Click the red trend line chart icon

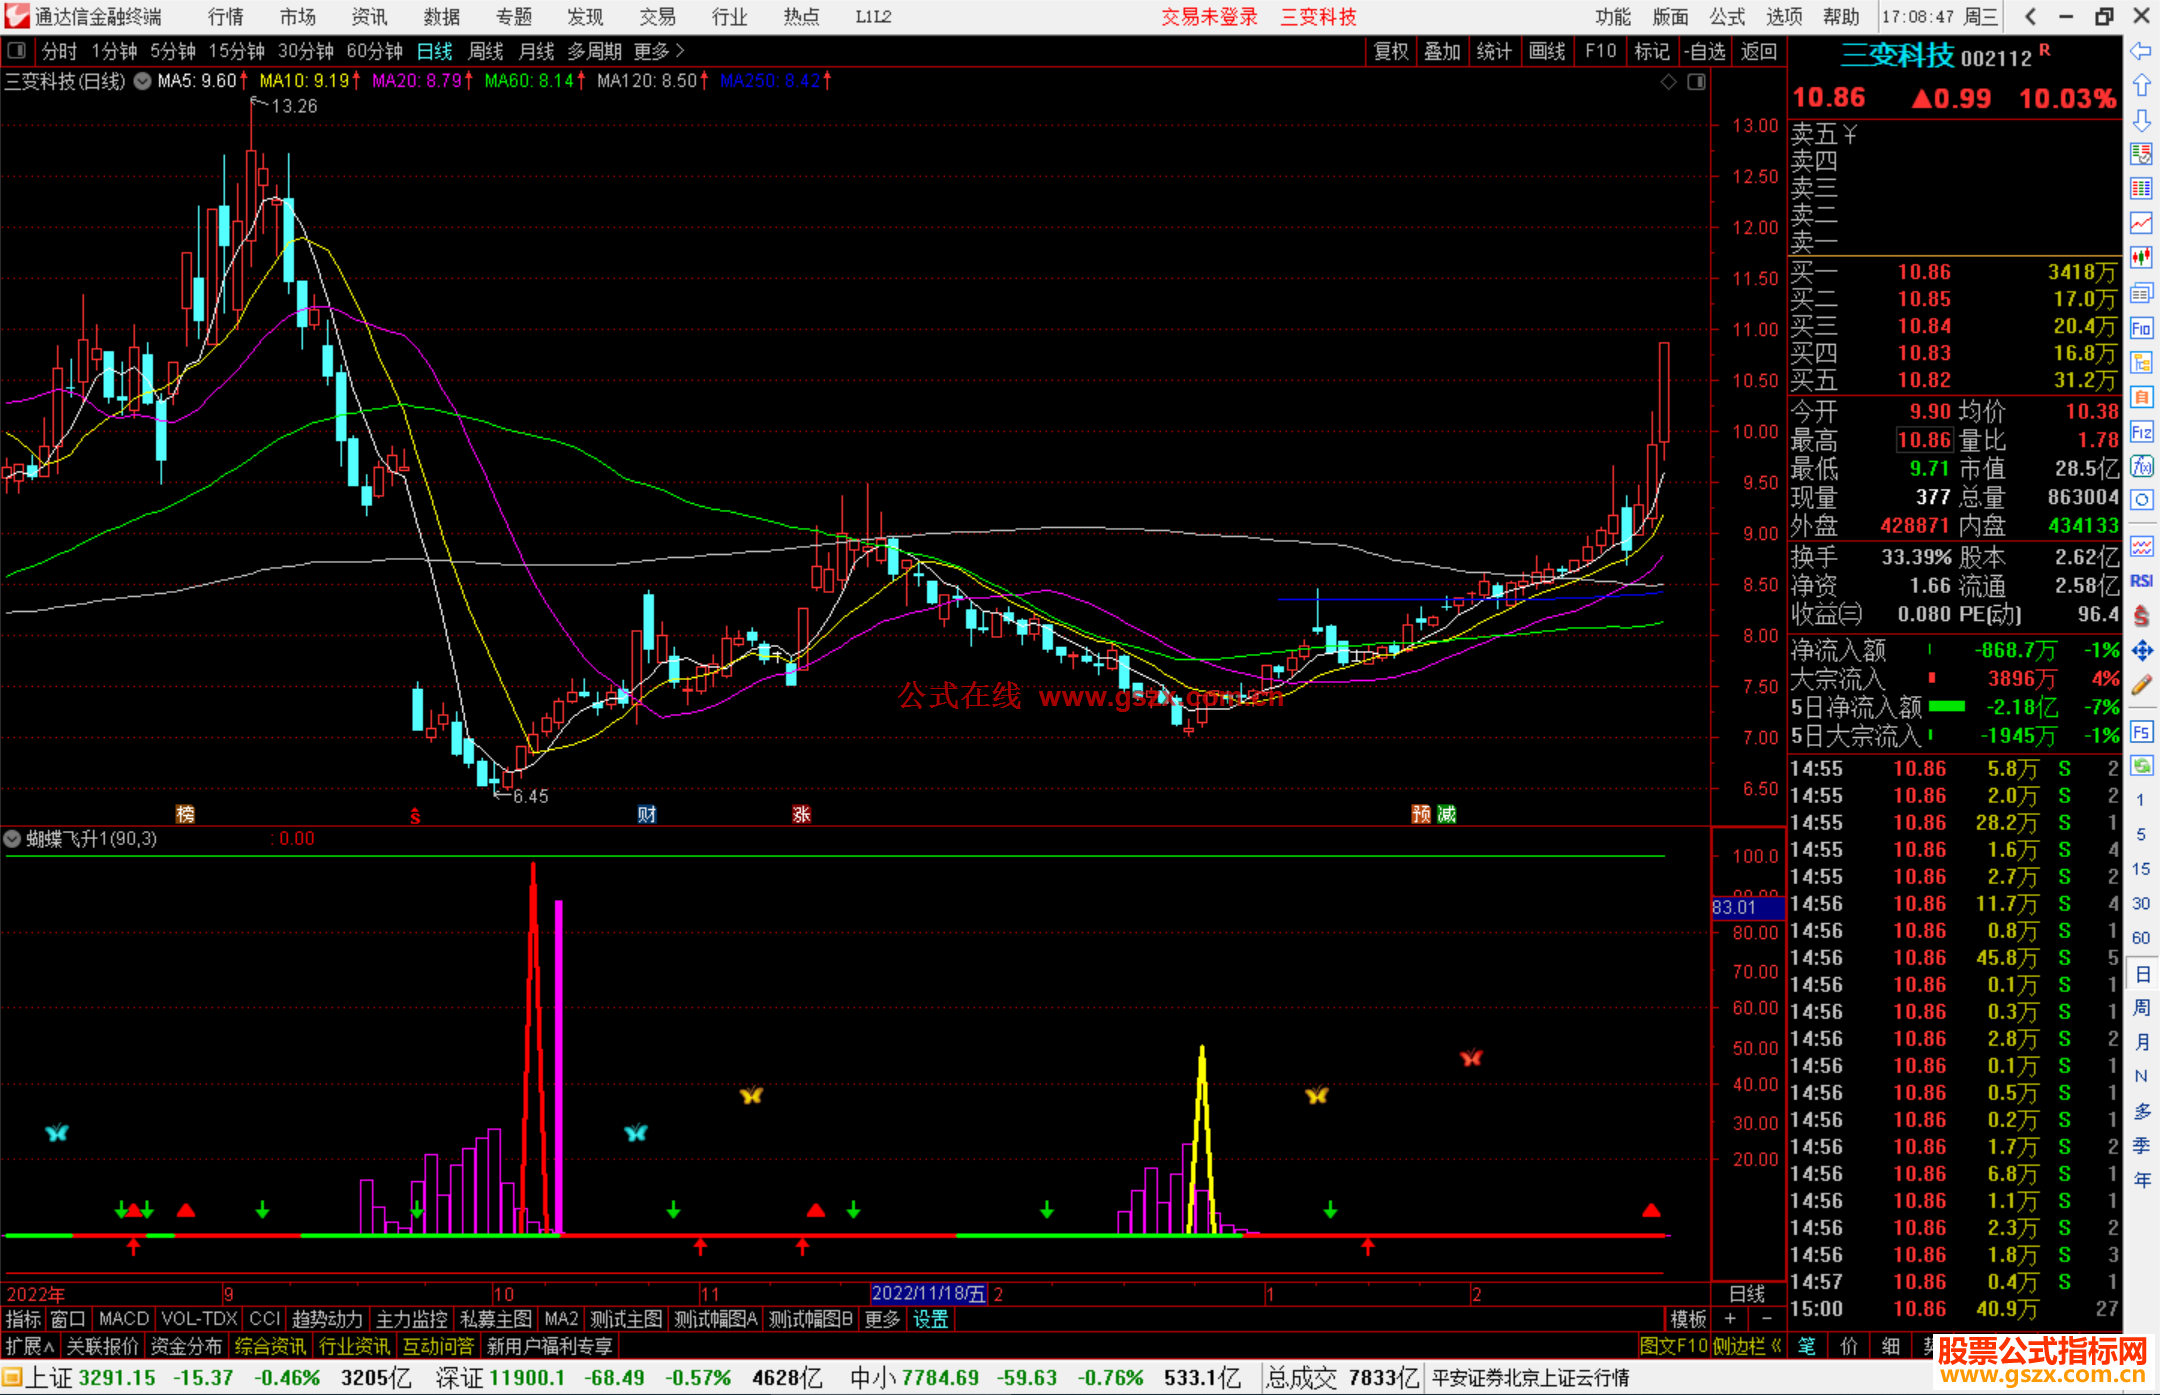[x=2141, y=223]
